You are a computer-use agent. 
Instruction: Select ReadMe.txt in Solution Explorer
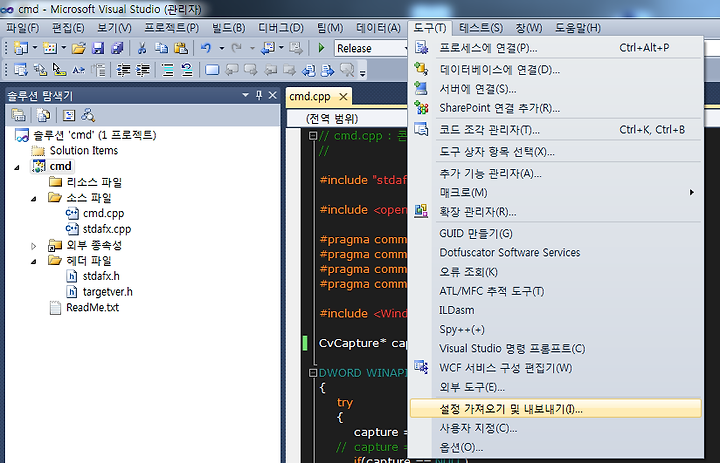(x=92, y=307)
